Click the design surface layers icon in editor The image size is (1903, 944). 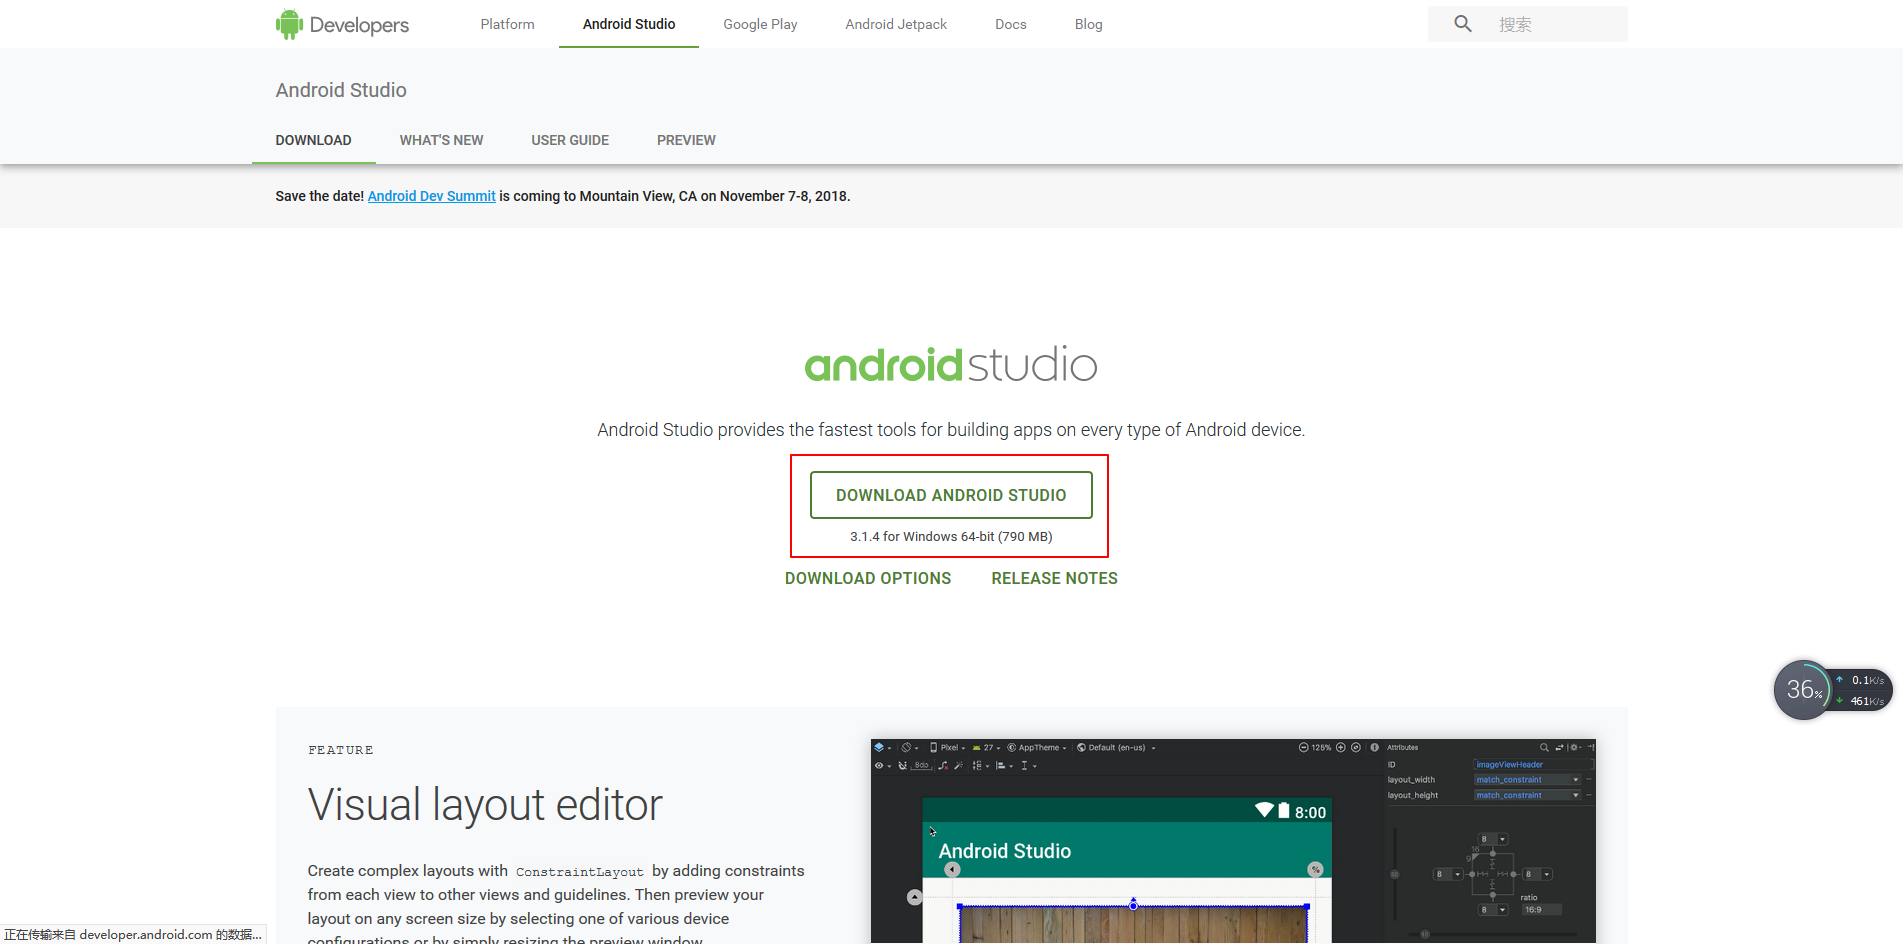click(879, 747)
